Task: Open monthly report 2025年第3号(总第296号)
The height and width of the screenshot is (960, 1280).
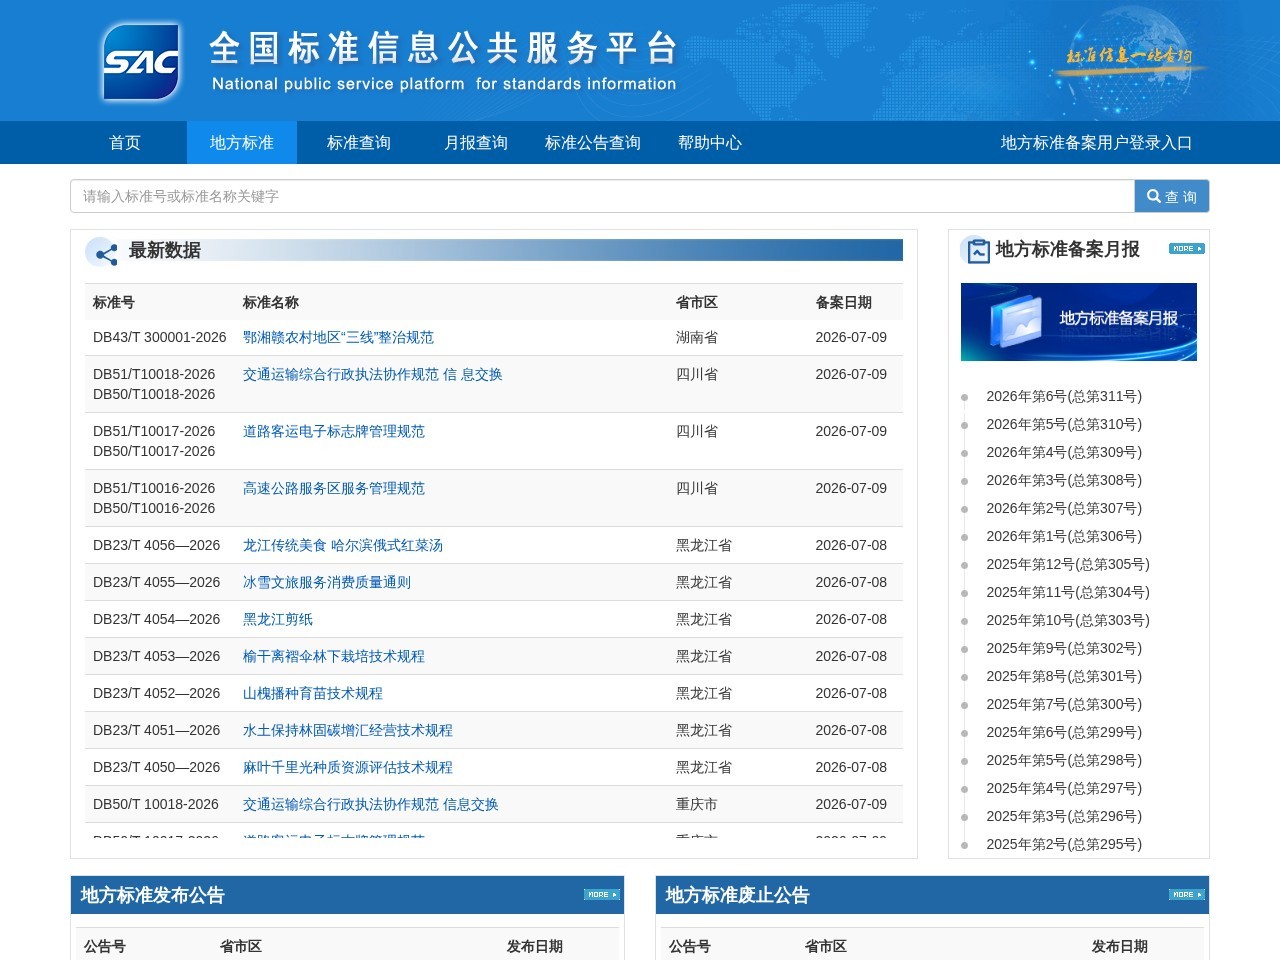Action: coord(1064,817)
